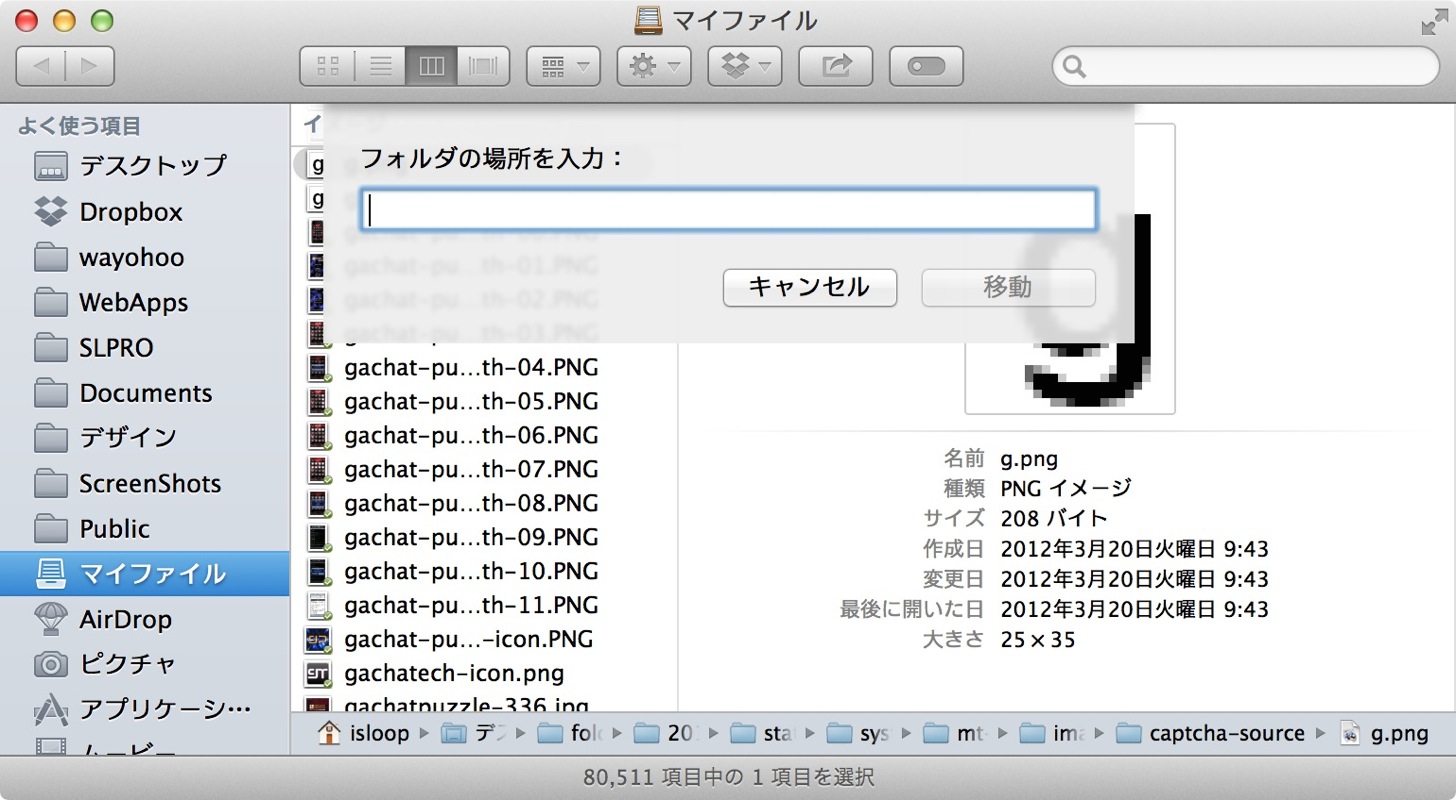
Task: Click the 208 バイト size value
Action: (1054, 519)
